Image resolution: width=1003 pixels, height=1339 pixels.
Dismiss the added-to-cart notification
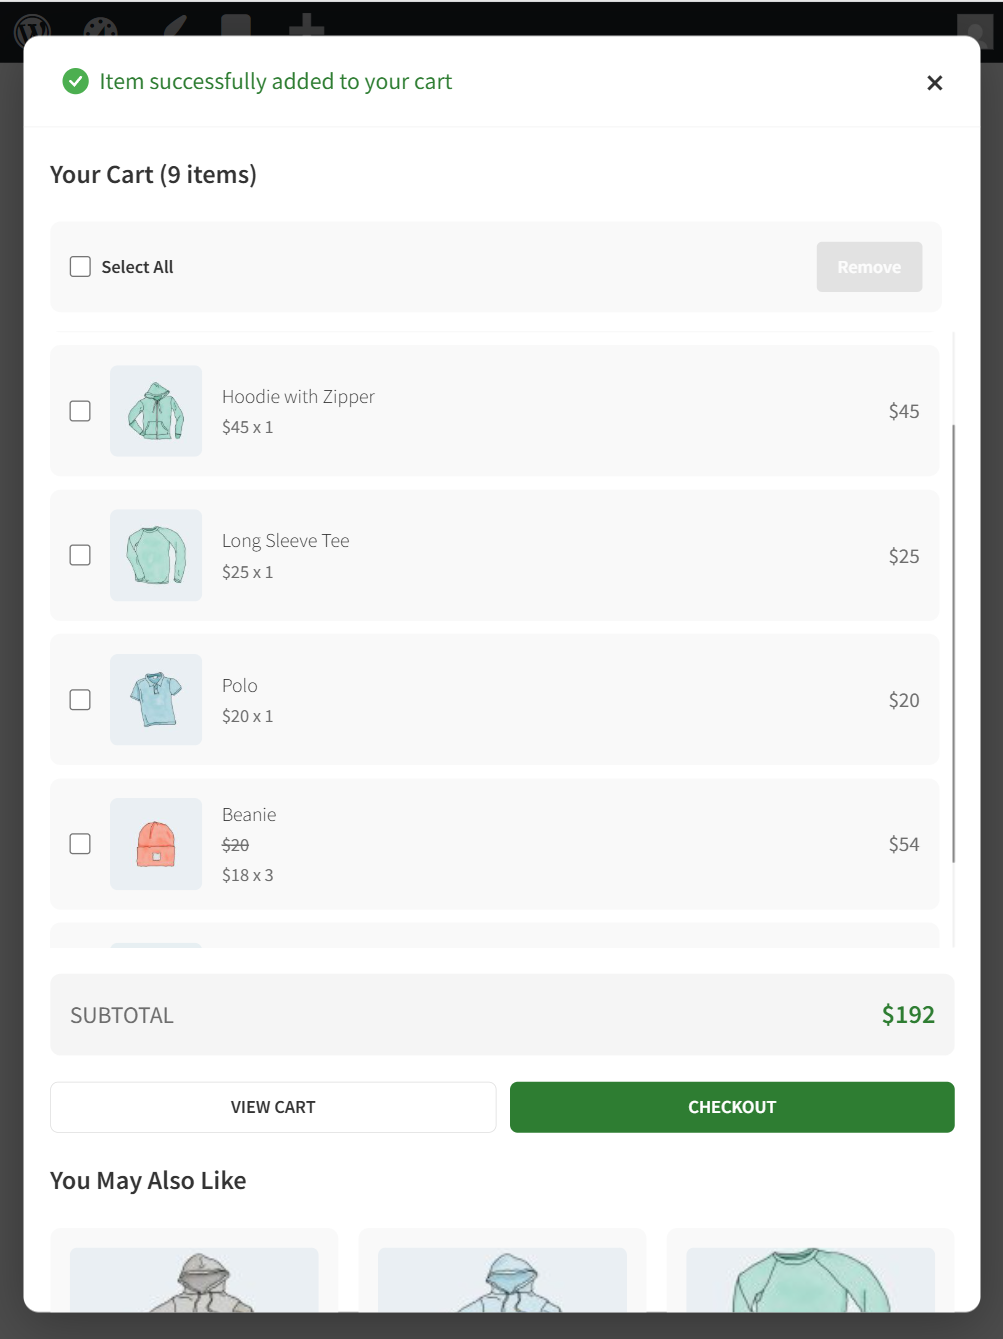point(934,82)
